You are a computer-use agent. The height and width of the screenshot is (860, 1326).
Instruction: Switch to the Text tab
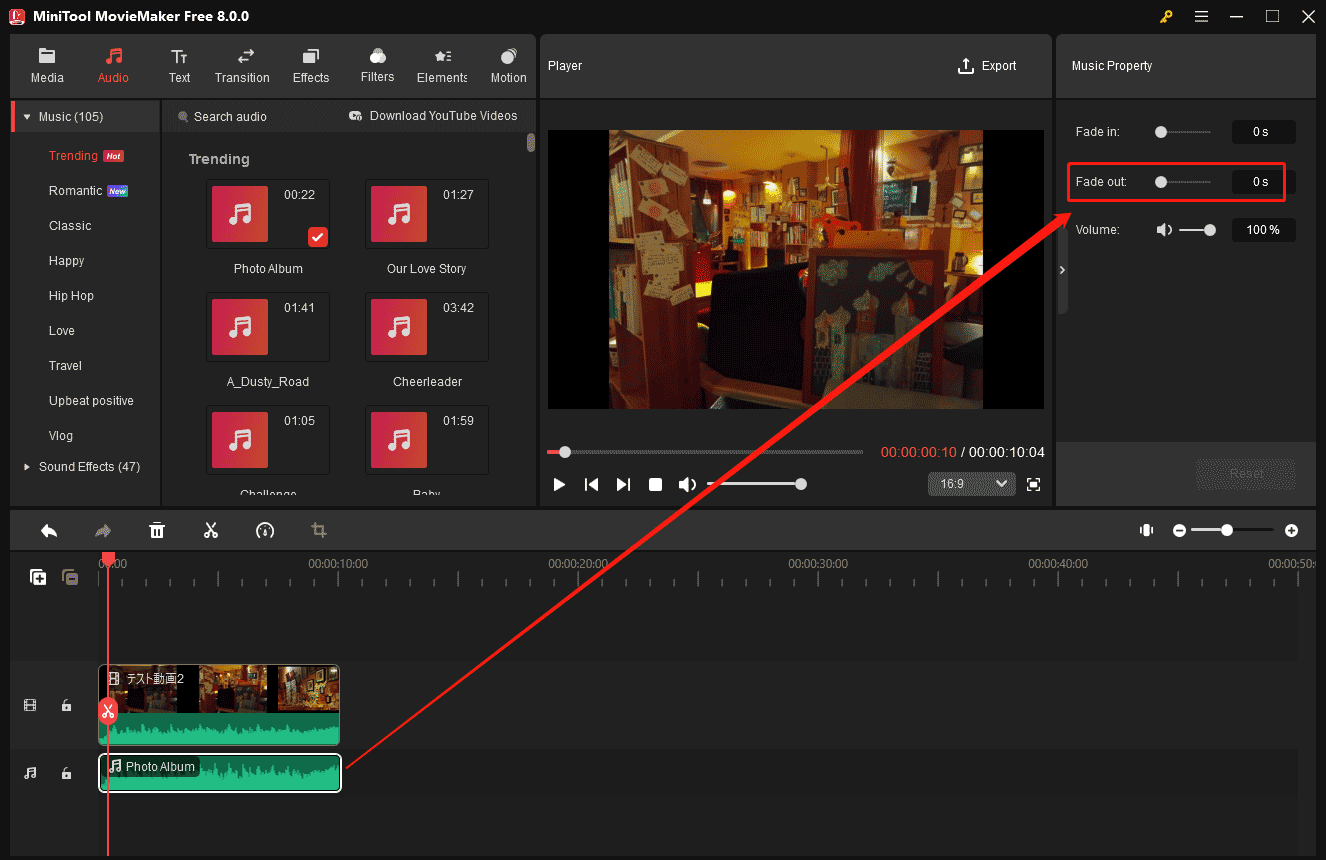pos(179,66)
